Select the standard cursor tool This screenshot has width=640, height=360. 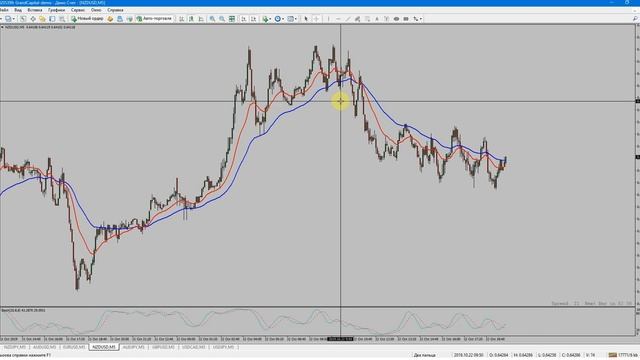[306, 19]
